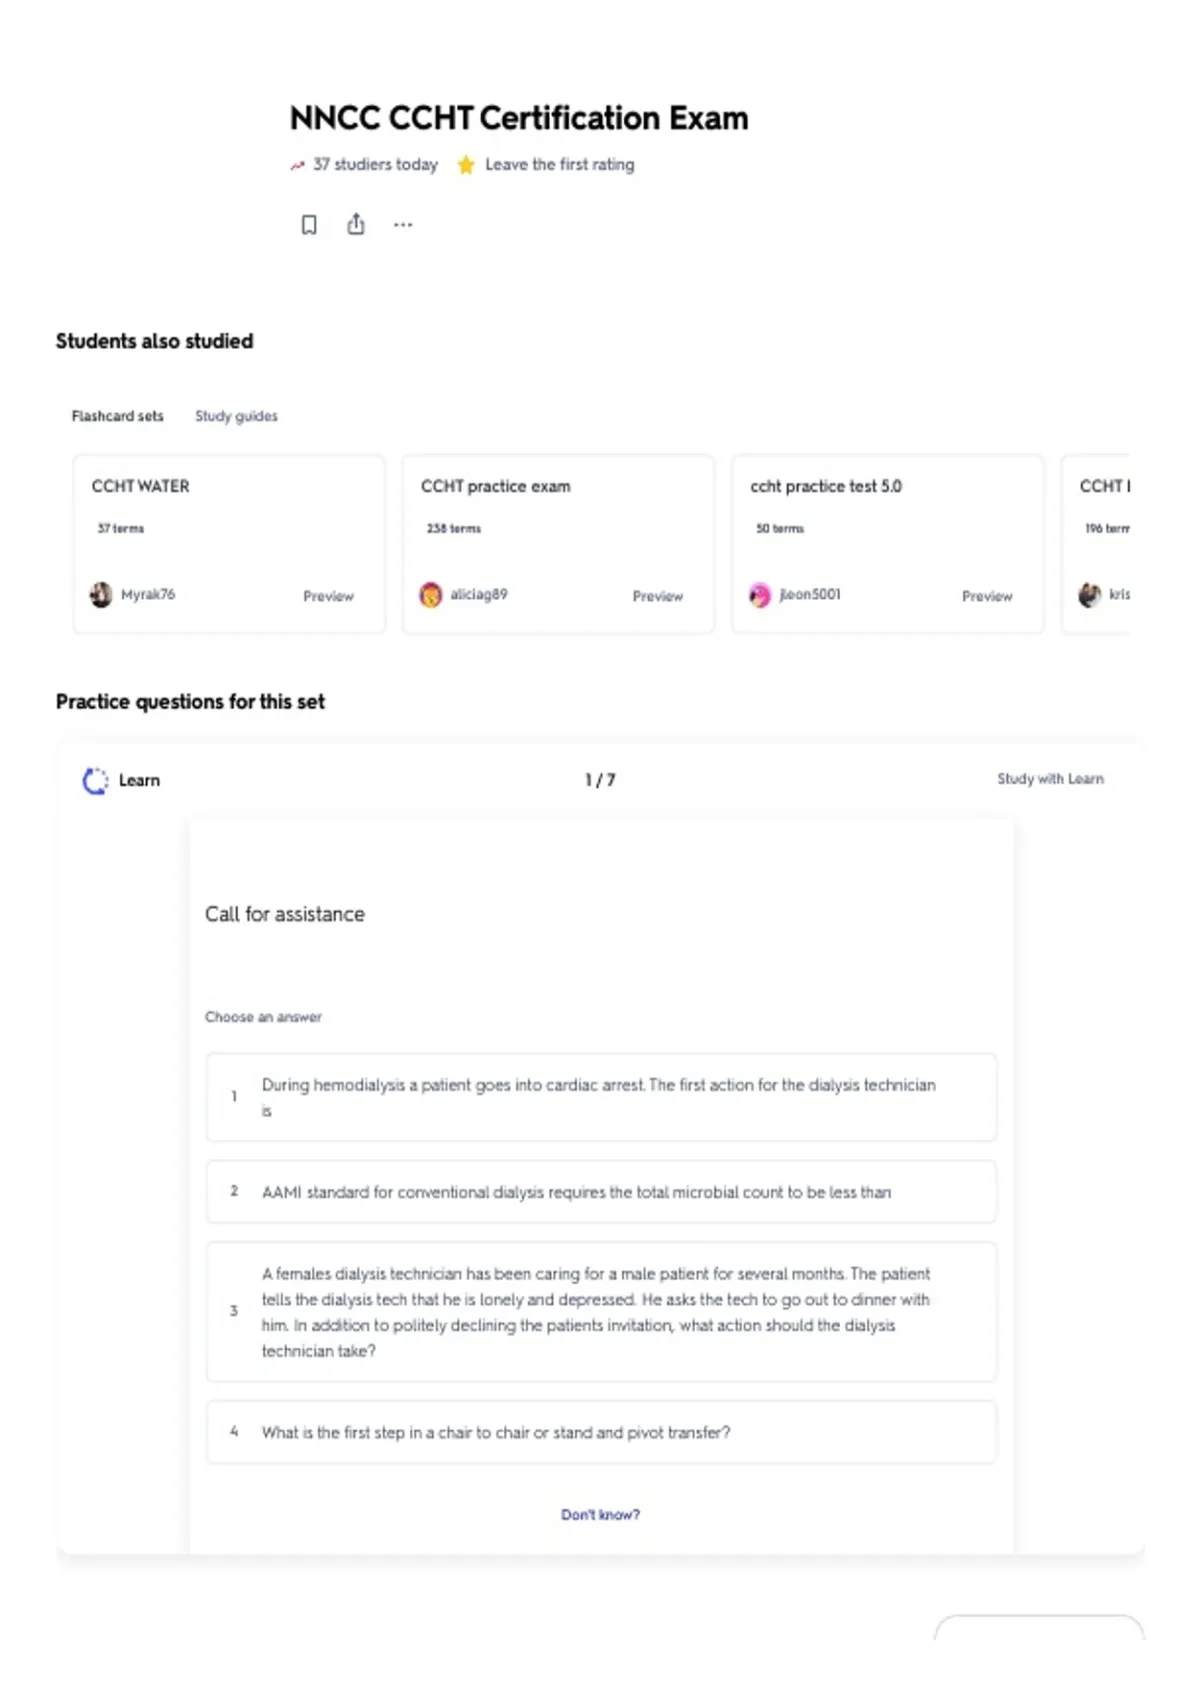The image size is (1200, 1700).
Task: Open Study with Learn link
Action: coord(1050,779)
